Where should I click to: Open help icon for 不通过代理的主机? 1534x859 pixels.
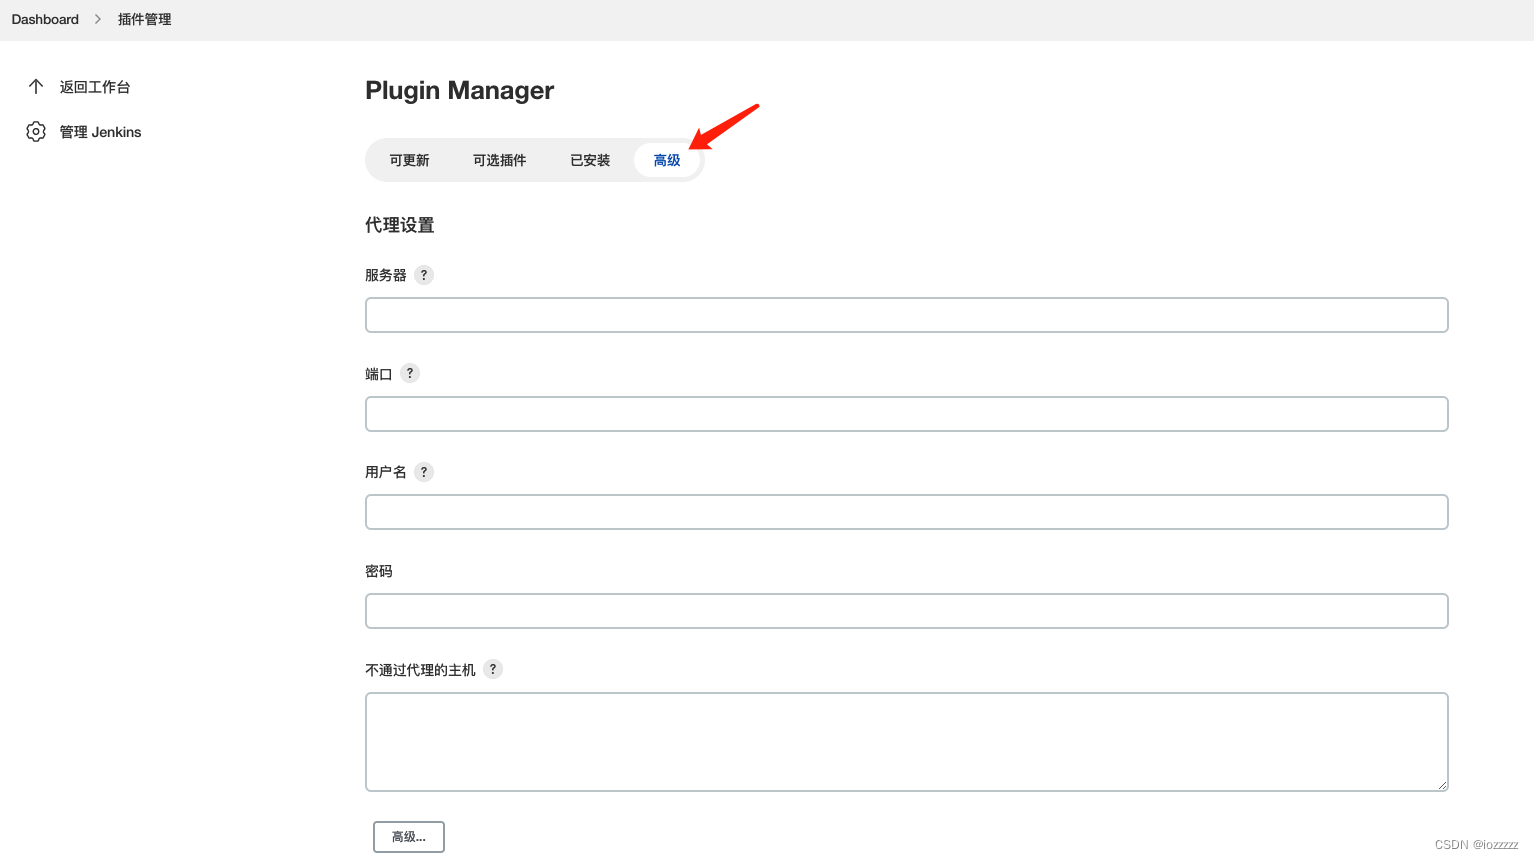tap(493, 669)
